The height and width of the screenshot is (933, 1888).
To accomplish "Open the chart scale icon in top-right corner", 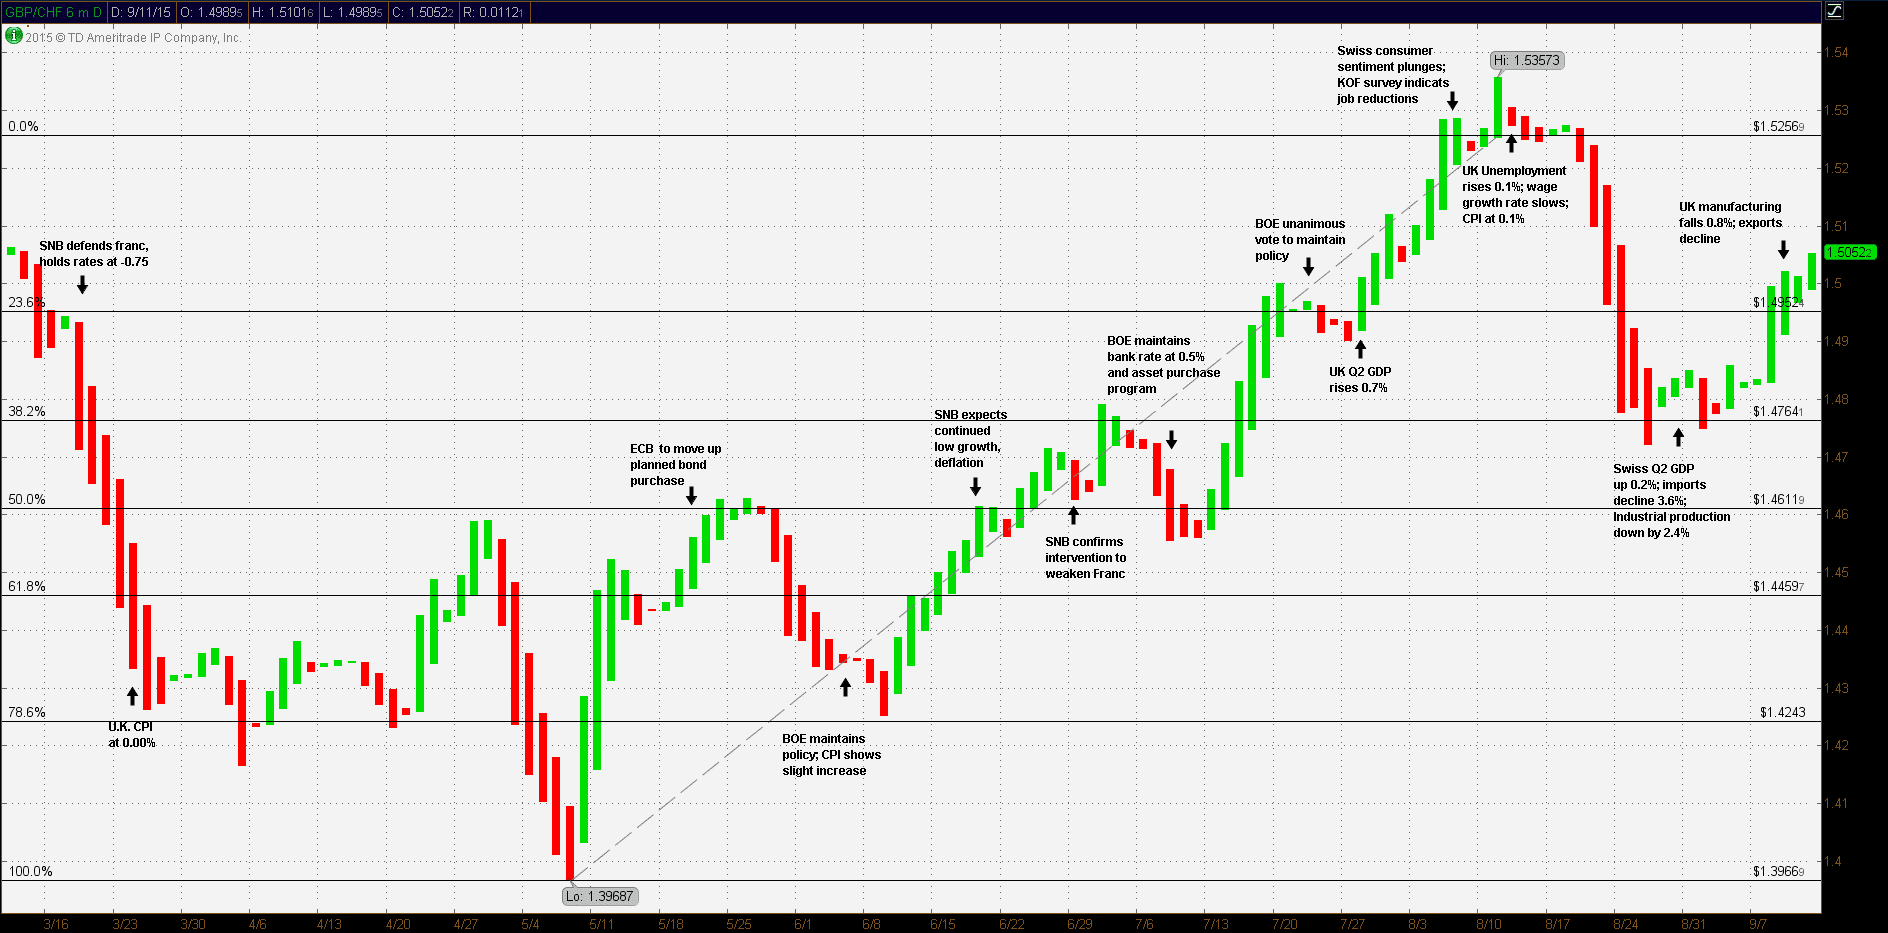I will click(1834, 11).
